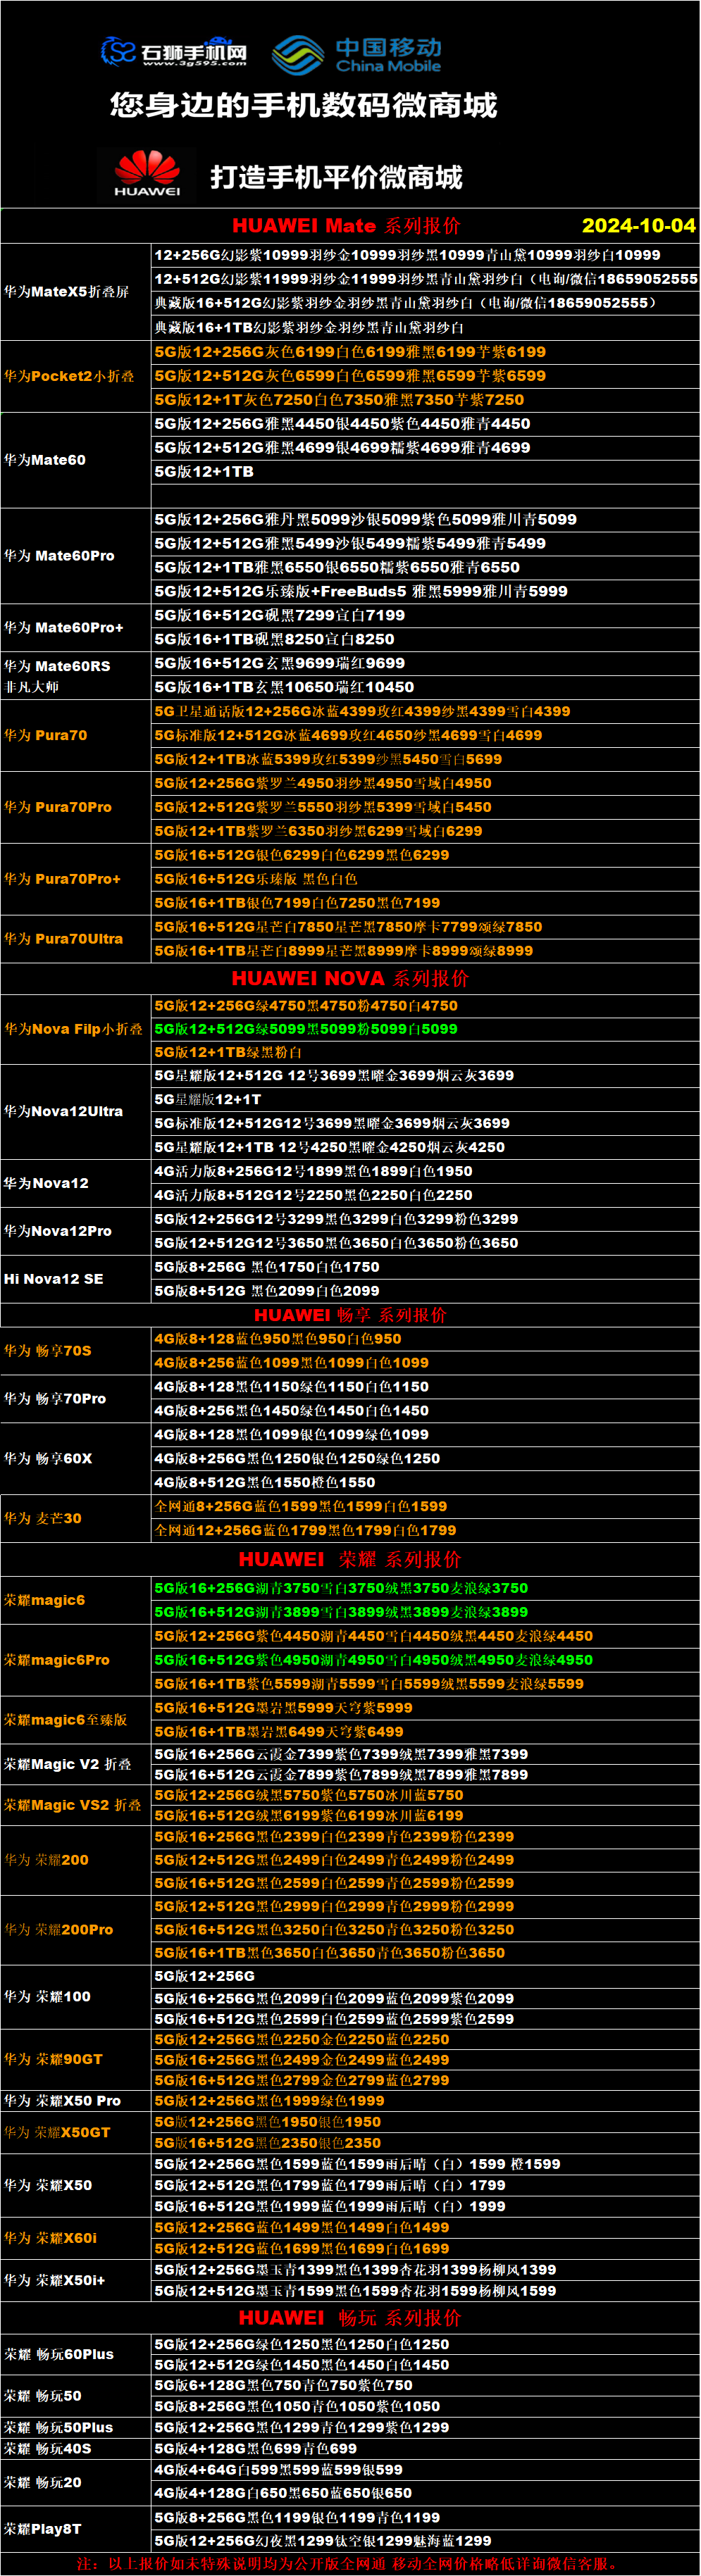
Task: Click the green 5G版12+512G绿5099 row
Action: coord(425,1029)
